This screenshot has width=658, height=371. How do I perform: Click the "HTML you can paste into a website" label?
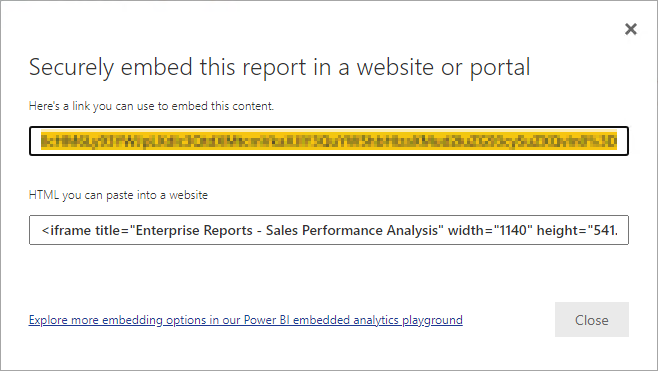click(118, 195)
